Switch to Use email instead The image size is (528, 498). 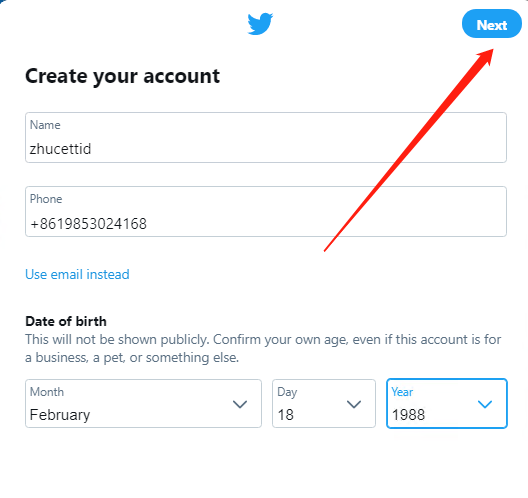pyautogui.click(x=77, y=274)
